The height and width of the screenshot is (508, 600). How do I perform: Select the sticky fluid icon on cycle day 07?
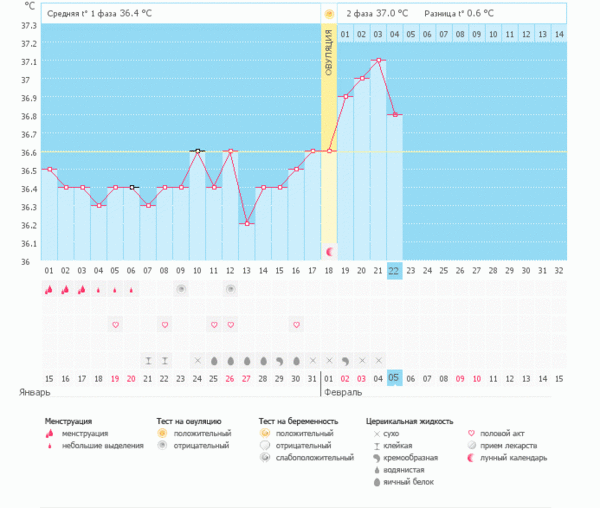(x=148, y=360)
